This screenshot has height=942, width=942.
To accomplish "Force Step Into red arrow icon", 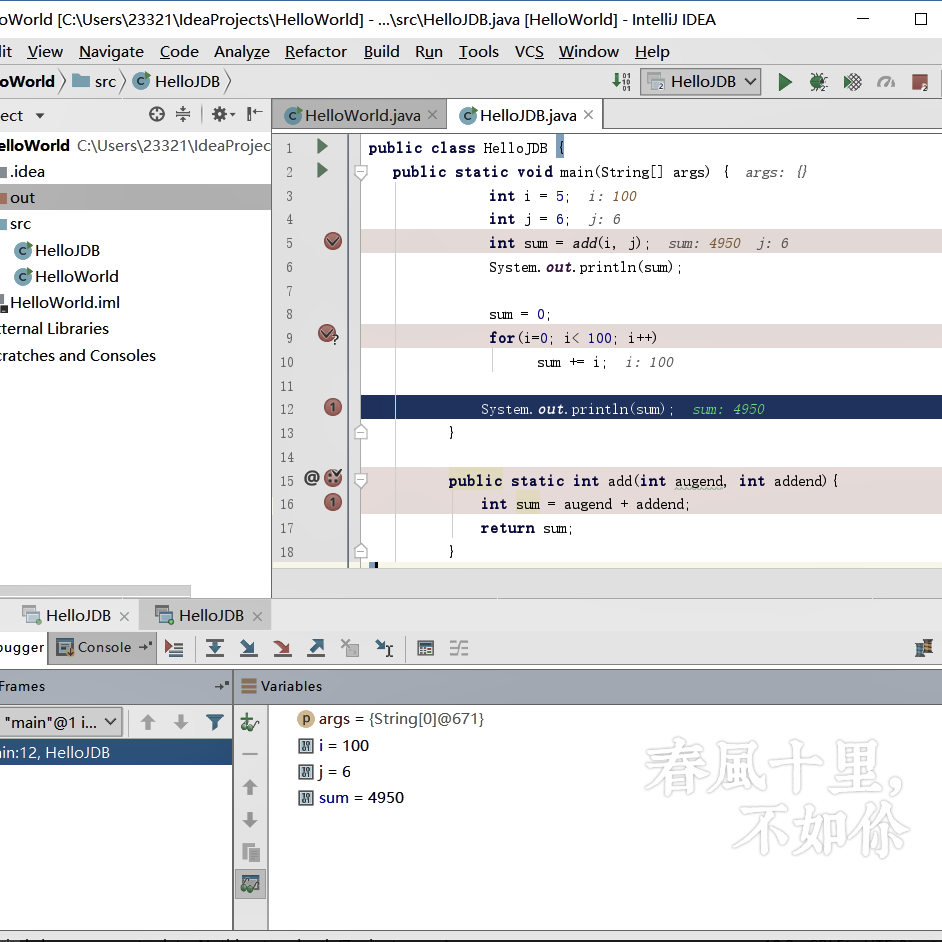I will click(282, 648).
